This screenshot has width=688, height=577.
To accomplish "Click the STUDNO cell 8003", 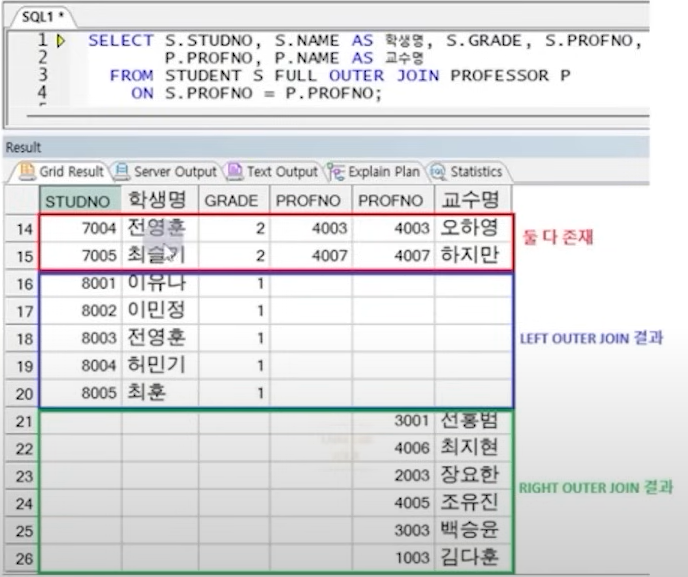I will pyautogui.click(x=80, y=338).
